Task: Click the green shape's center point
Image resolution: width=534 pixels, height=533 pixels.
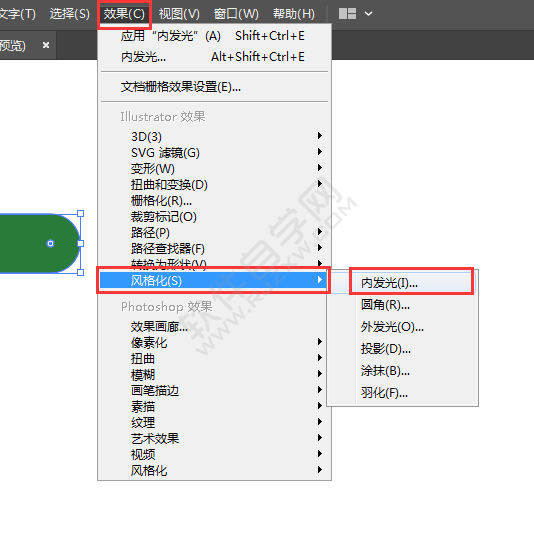Action: coord(50,243)
